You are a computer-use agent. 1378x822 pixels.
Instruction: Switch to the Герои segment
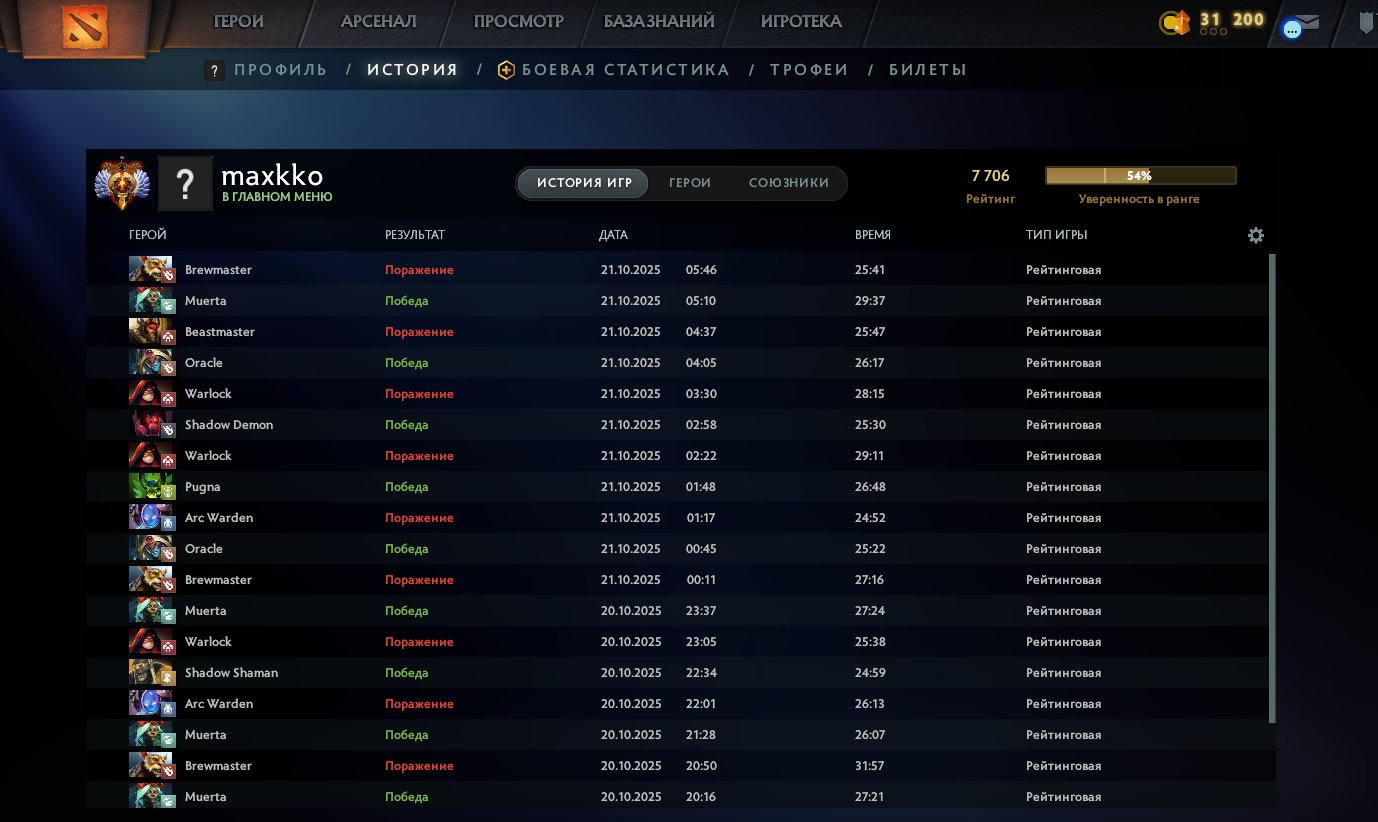coord(690,183)
